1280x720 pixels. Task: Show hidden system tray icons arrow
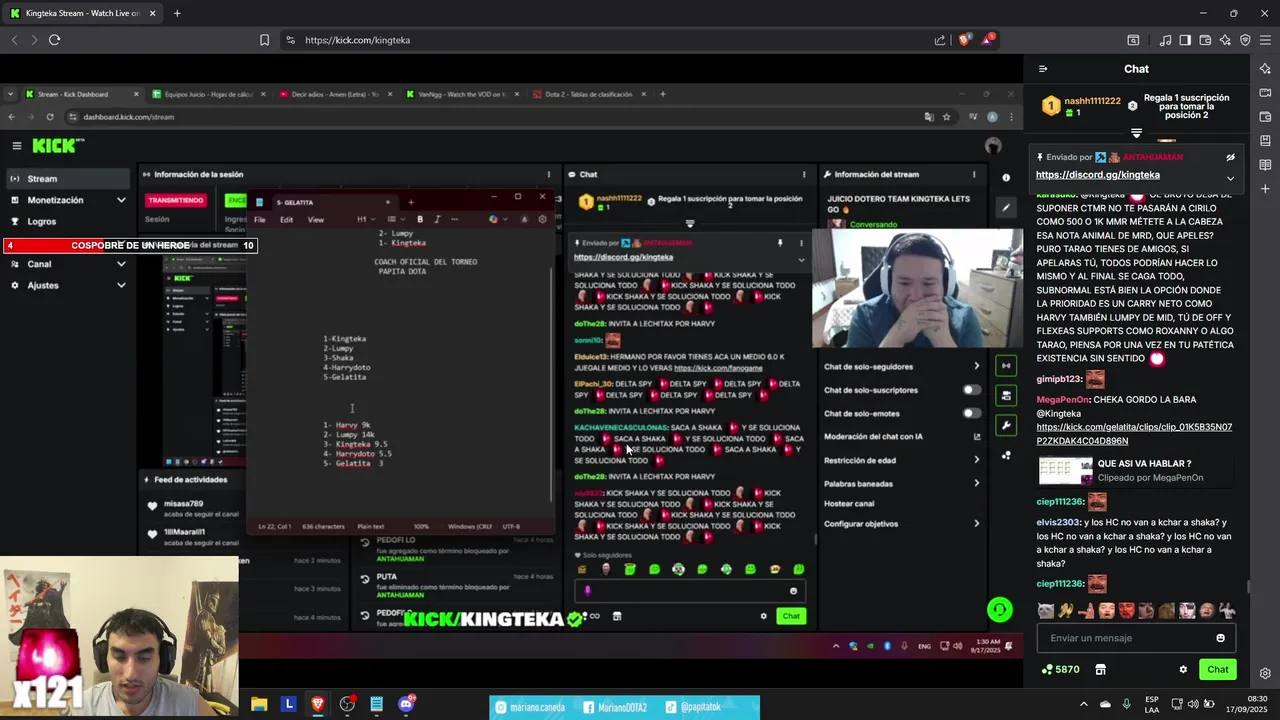1084,704
